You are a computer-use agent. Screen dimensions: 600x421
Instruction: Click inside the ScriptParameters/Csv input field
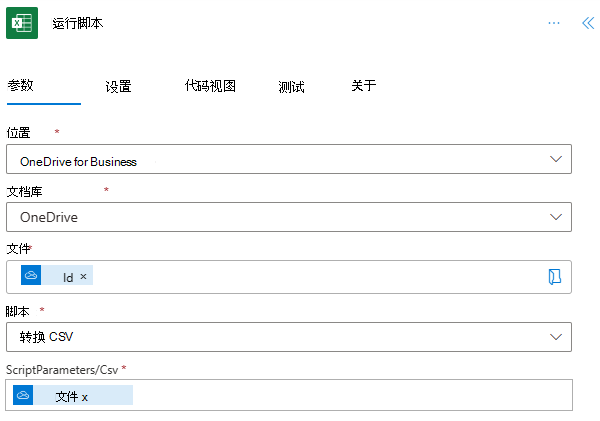click(289, 395)
